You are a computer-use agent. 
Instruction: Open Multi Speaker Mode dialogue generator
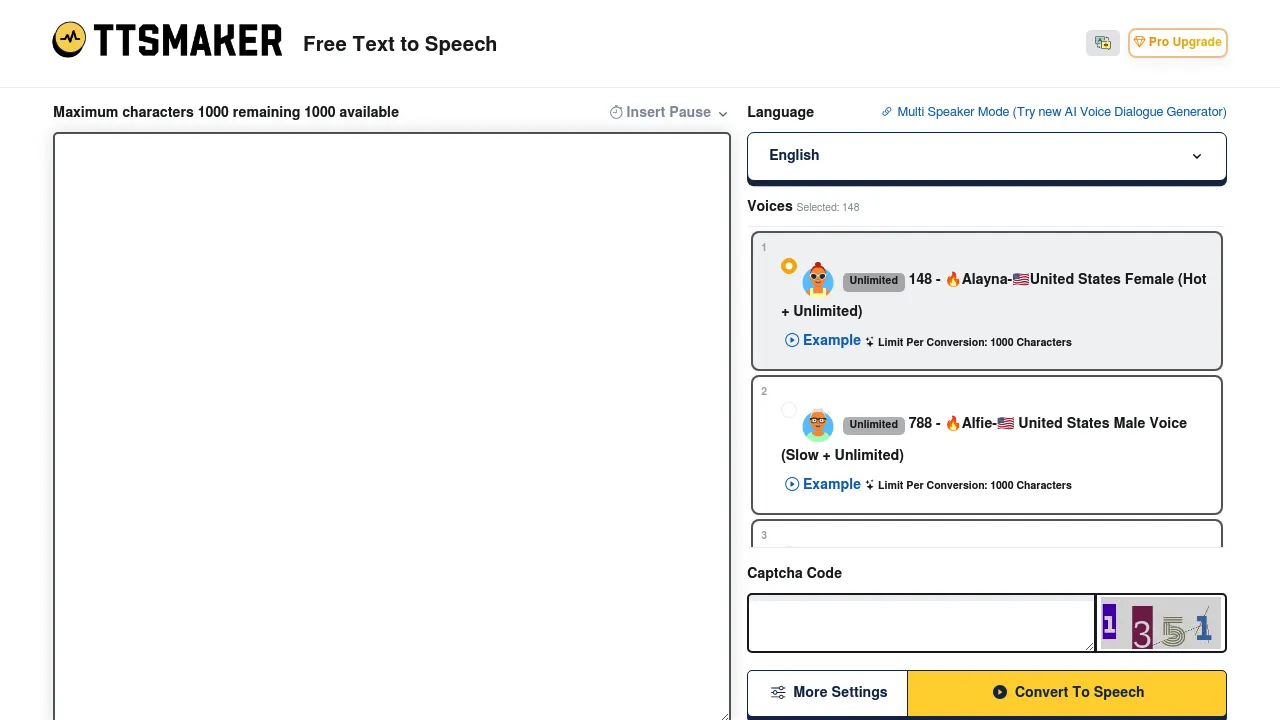tap(1053, 112)
